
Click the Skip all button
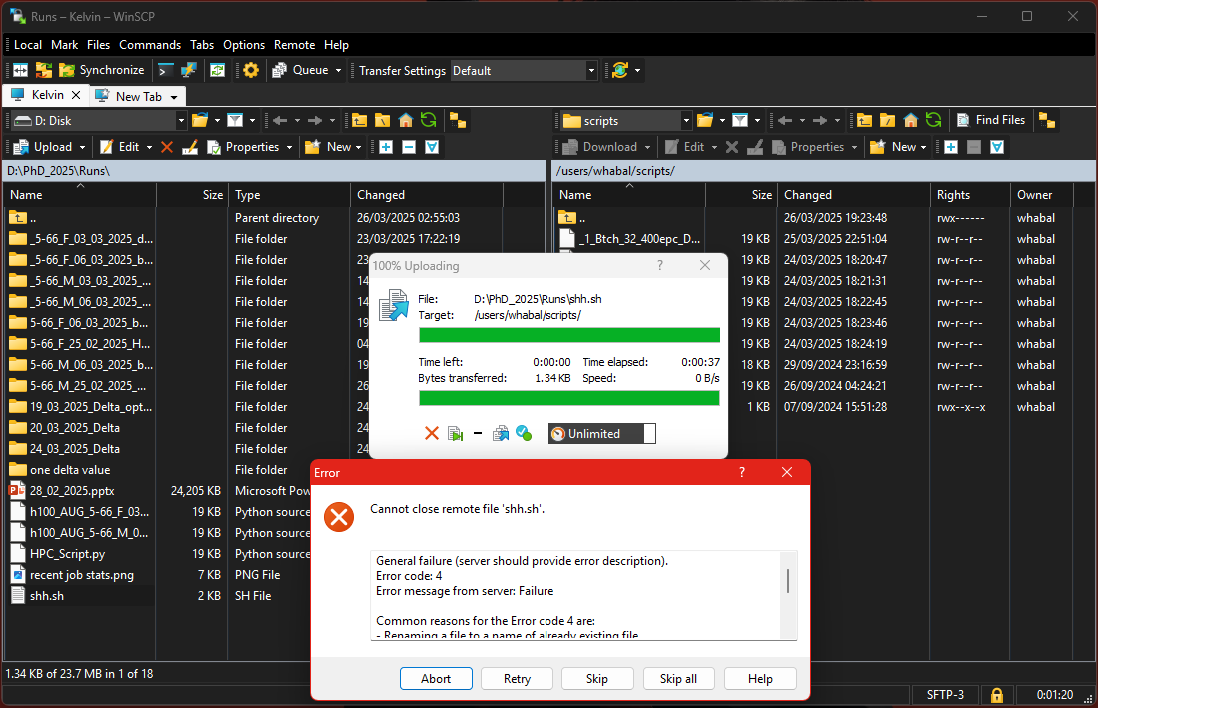coord(678,678)
